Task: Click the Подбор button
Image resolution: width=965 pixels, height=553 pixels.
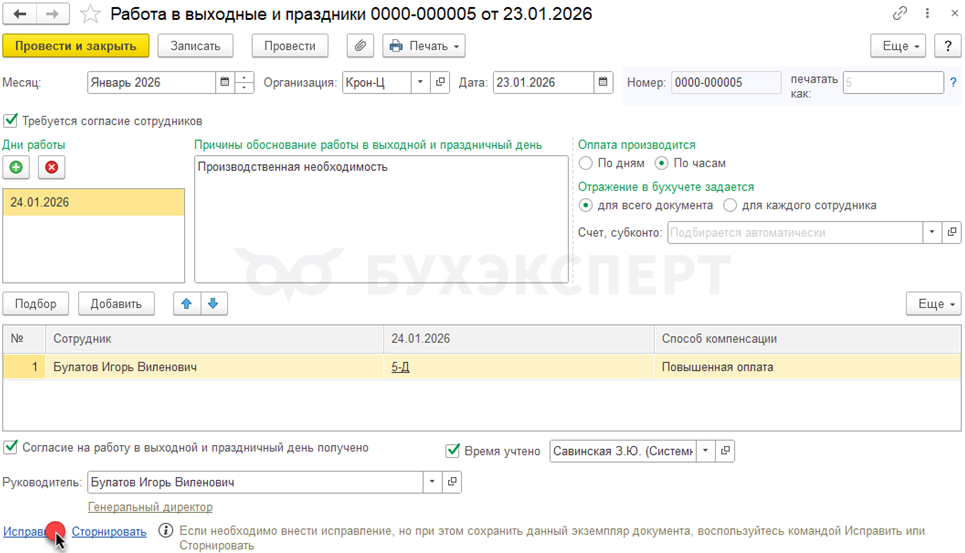Action: pyautogui.click(x=36, y=304)
